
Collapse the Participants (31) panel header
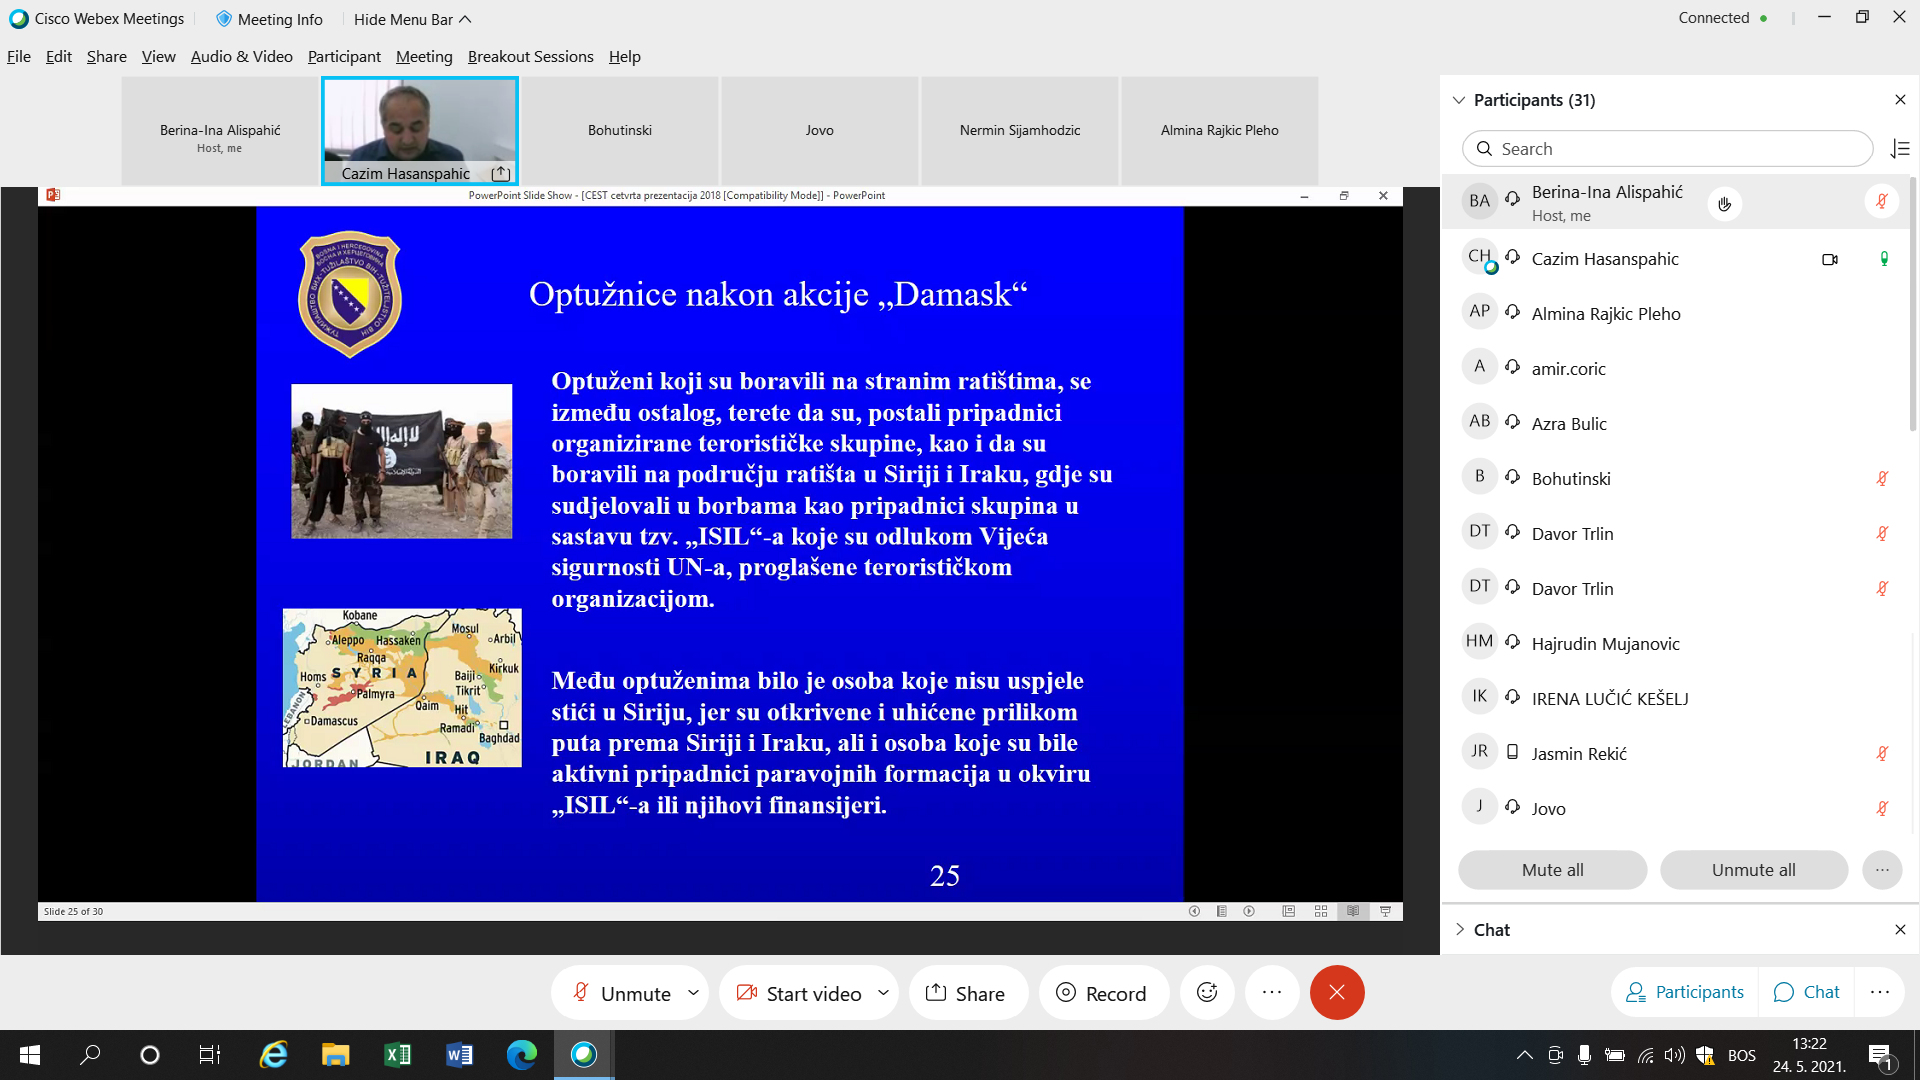pyautogui.click(x=1459, y=100)
